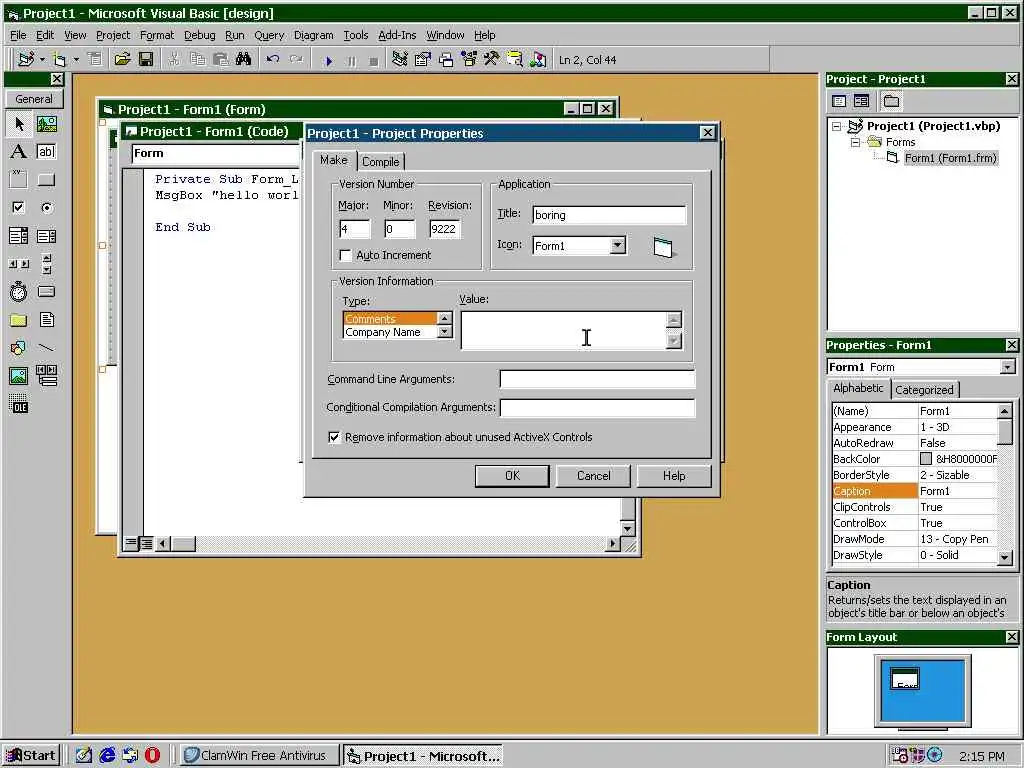The image size is (1024, 768).
Task: Click Cancel in Project Properties dialog
Action: coord(593,476)
